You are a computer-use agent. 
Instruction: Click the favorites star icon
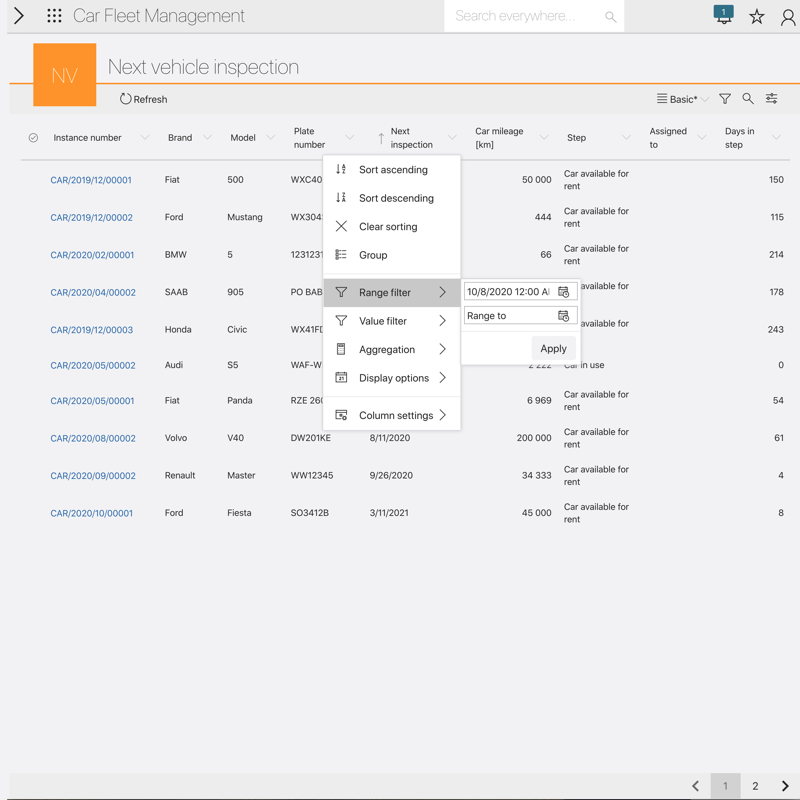[x=757, y=16]
